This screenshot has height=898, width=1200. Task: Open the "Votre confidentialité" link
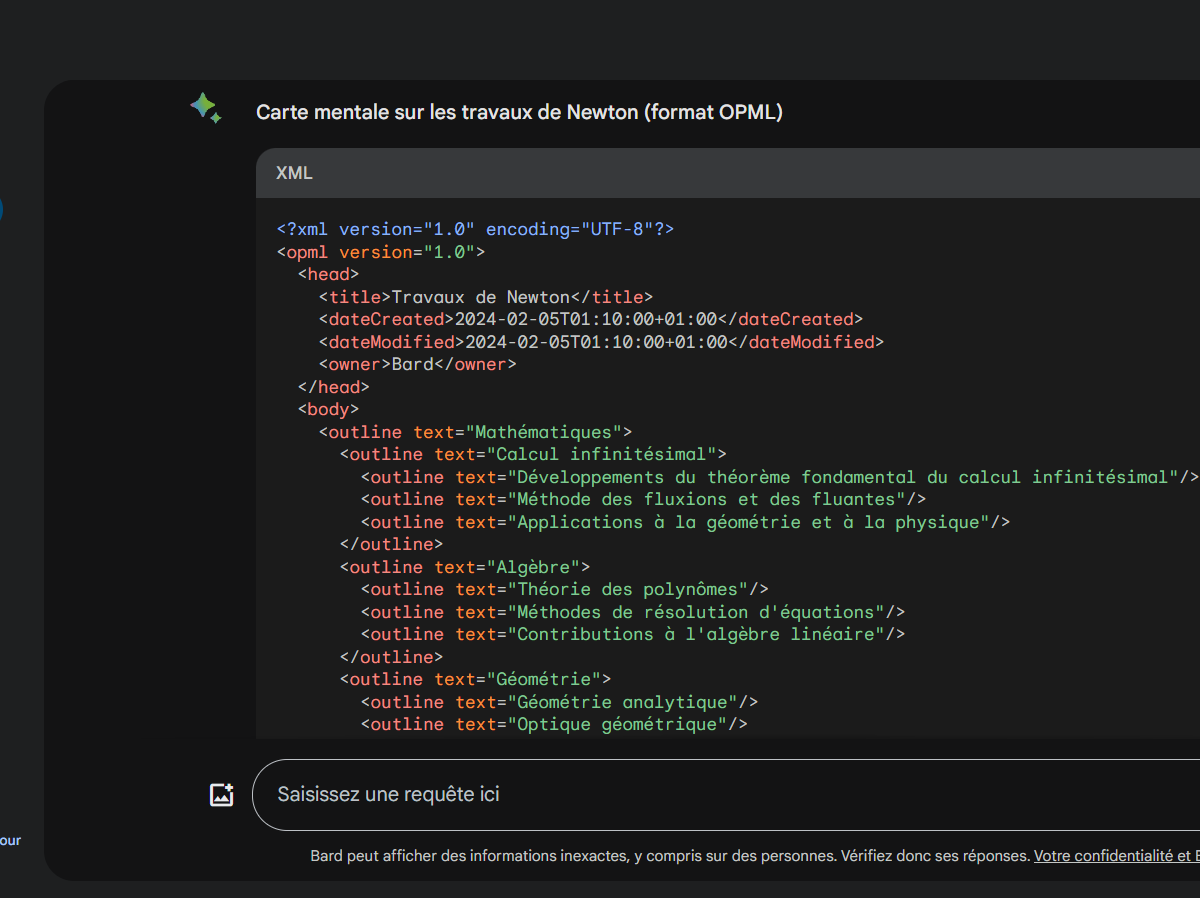click(x=1104, y=856)
